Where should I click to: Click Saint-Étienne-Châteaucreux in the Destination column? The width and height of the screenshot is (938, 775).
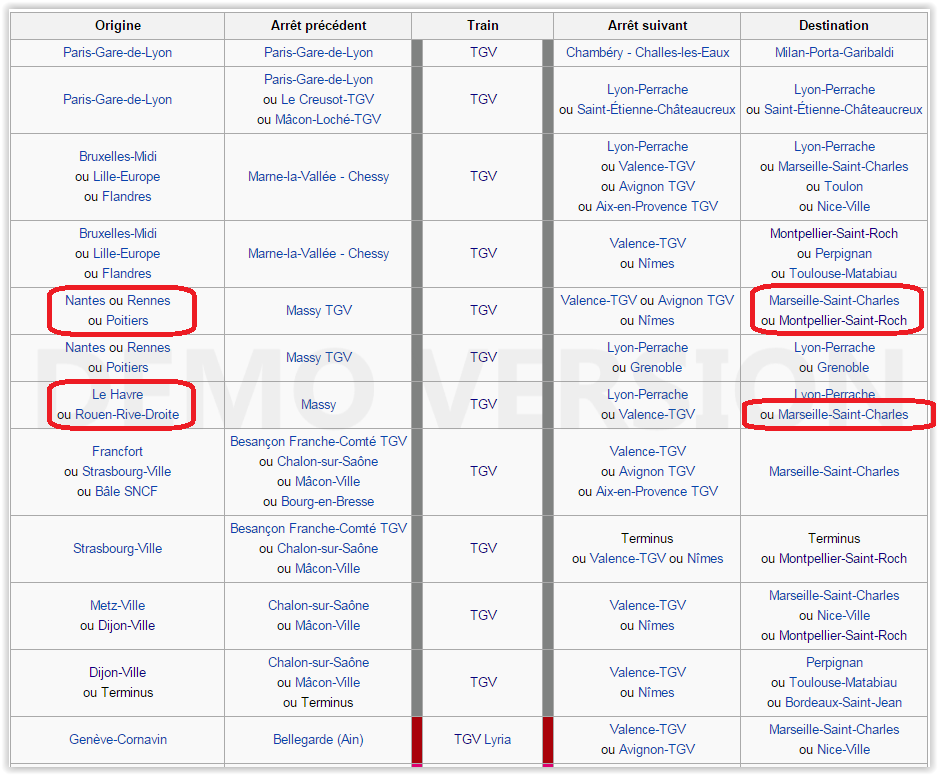(843, 110)
